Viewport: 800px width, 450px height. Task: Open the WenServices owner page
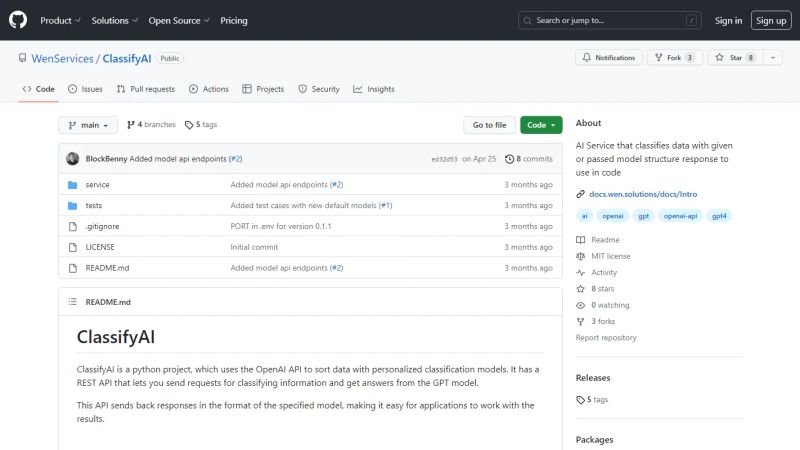(62, 59)
